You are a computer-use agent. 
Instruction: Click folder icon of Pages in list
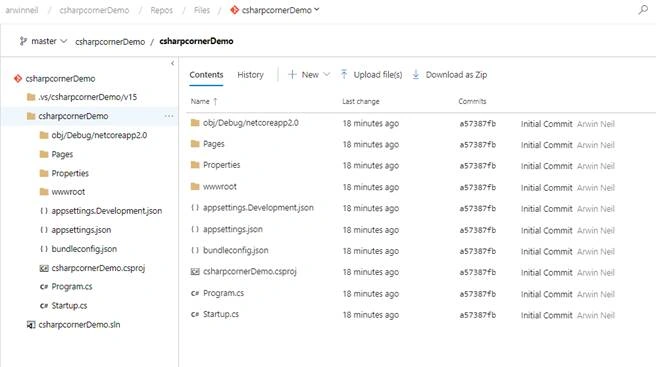coord(195,144)
